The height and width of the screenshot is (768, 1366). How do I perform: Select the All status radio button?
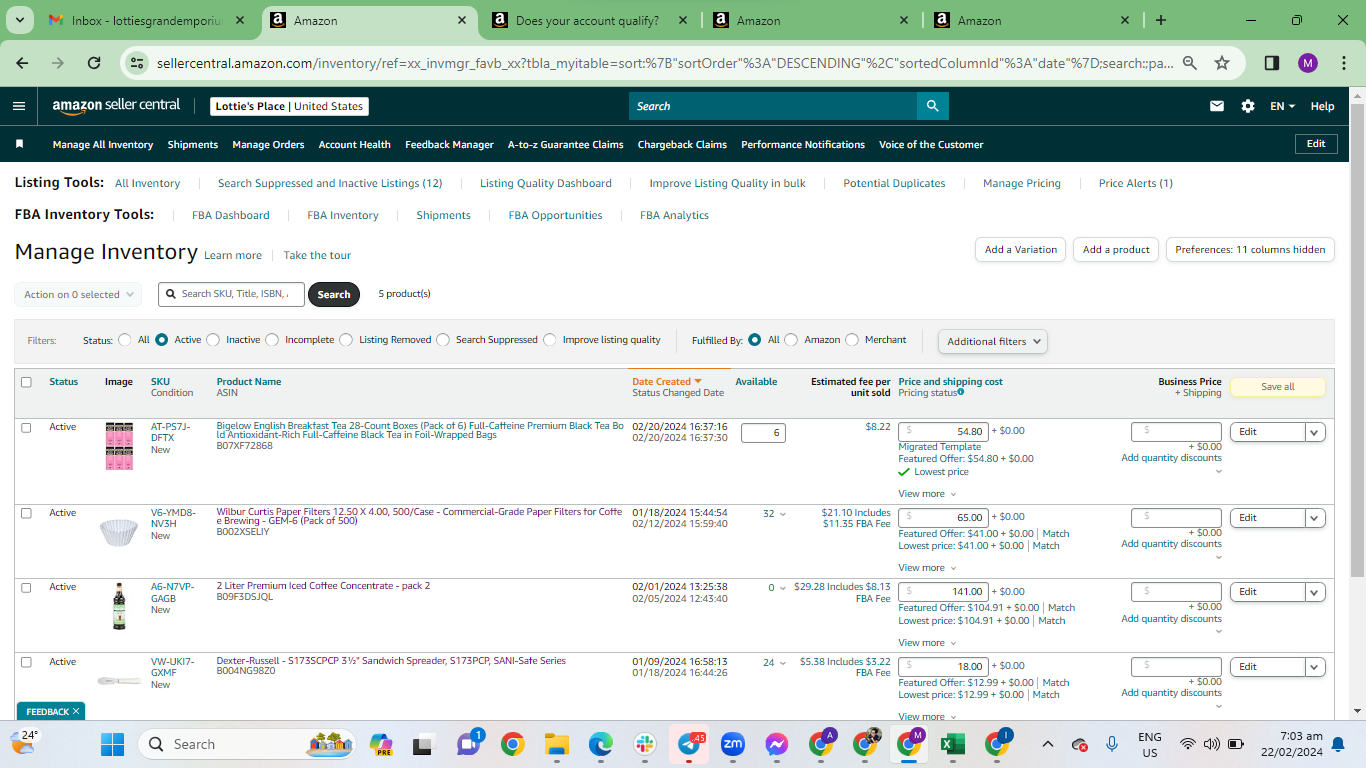tap(125, 340)
